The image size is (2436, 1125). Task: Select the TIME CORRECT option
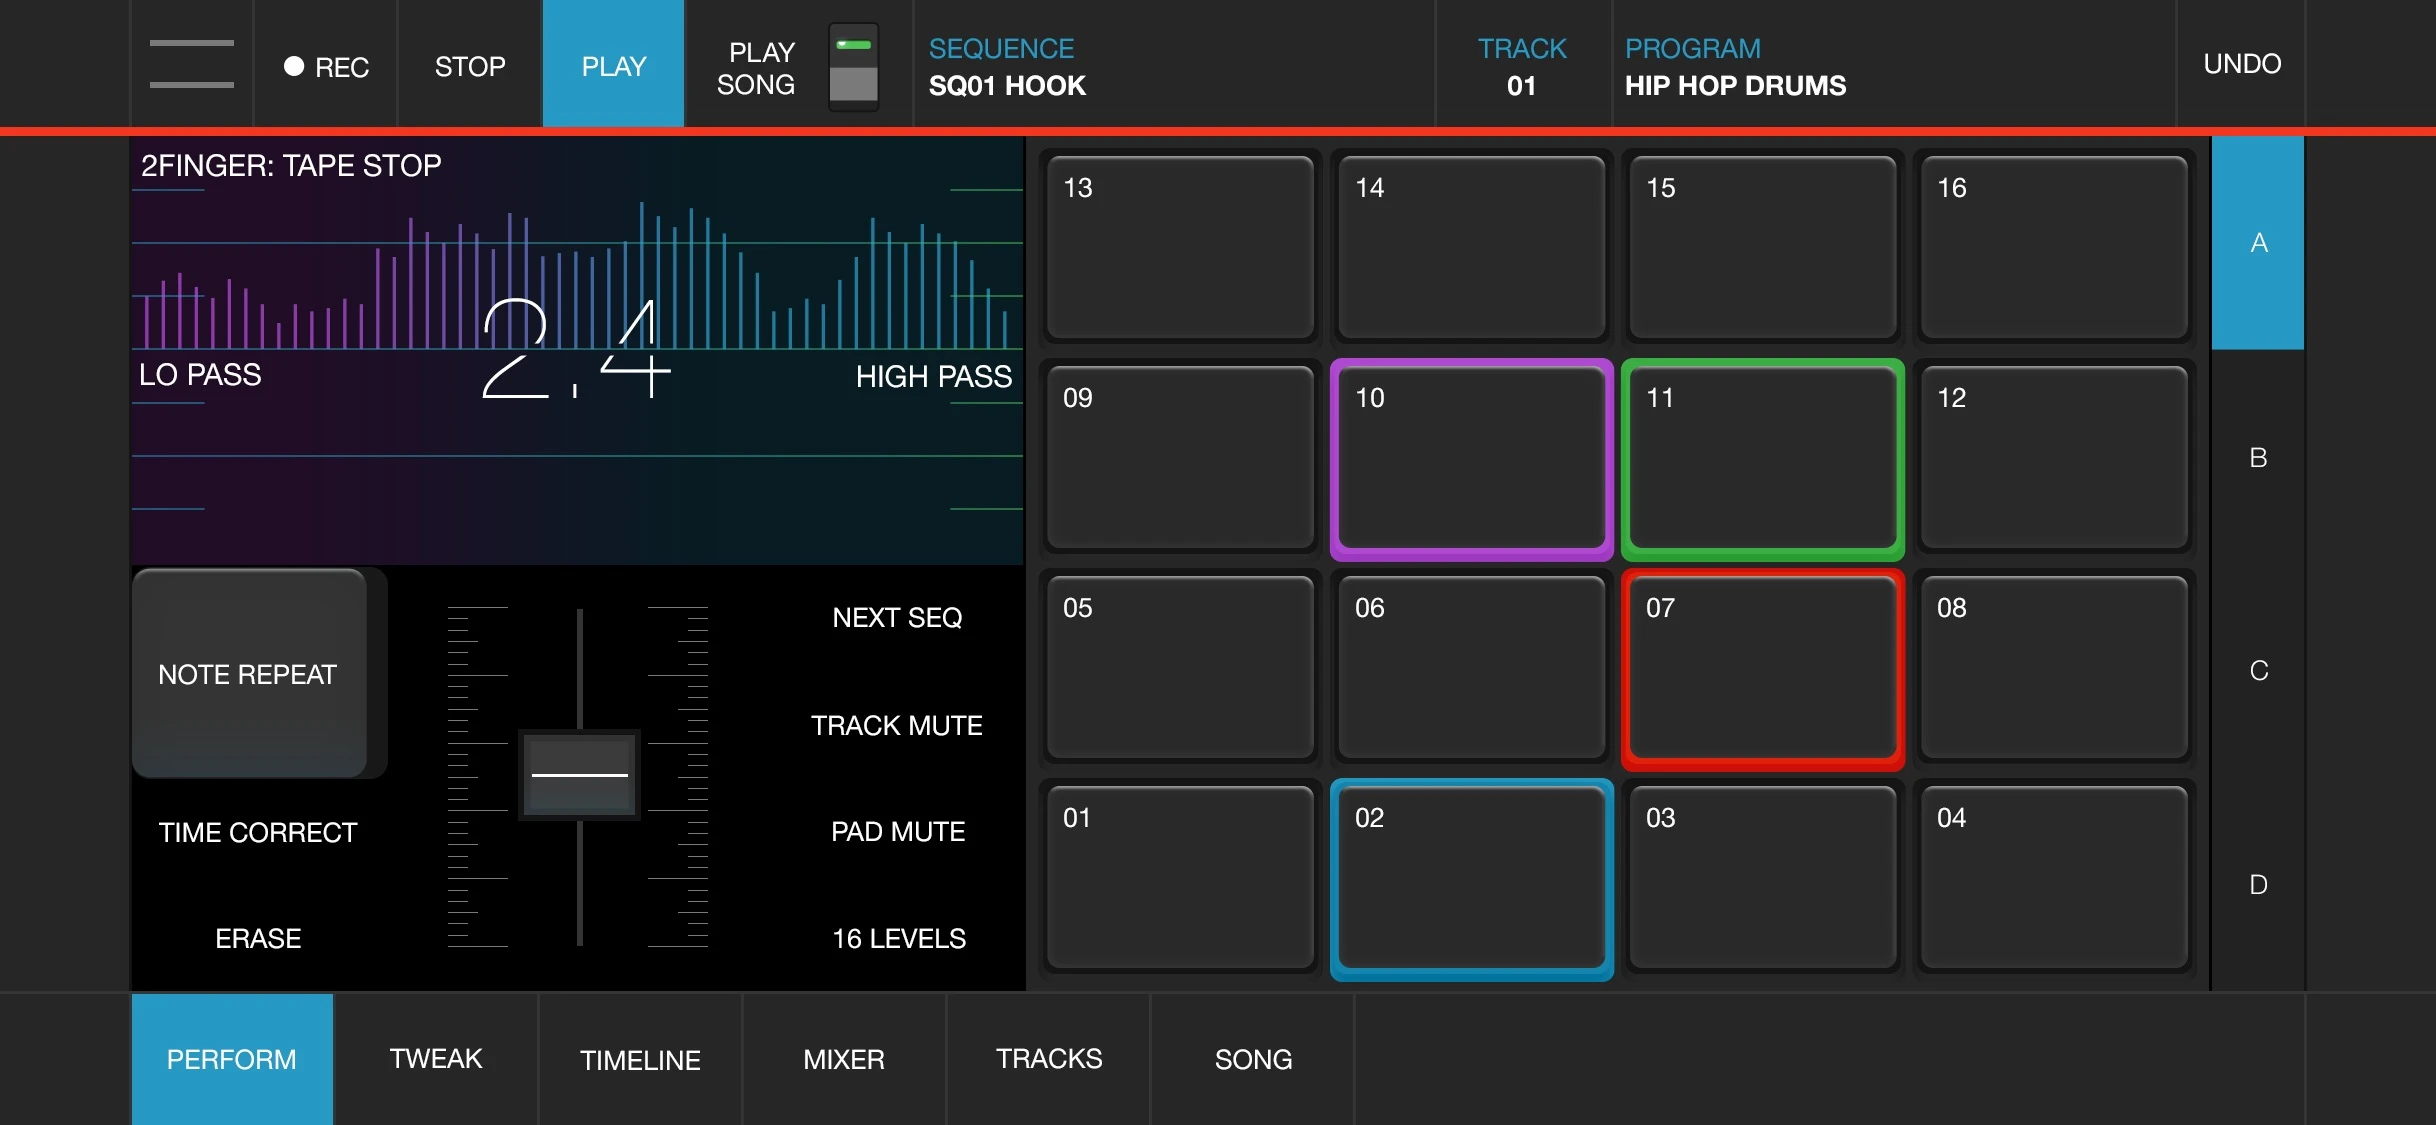click(x=258, y=832)
